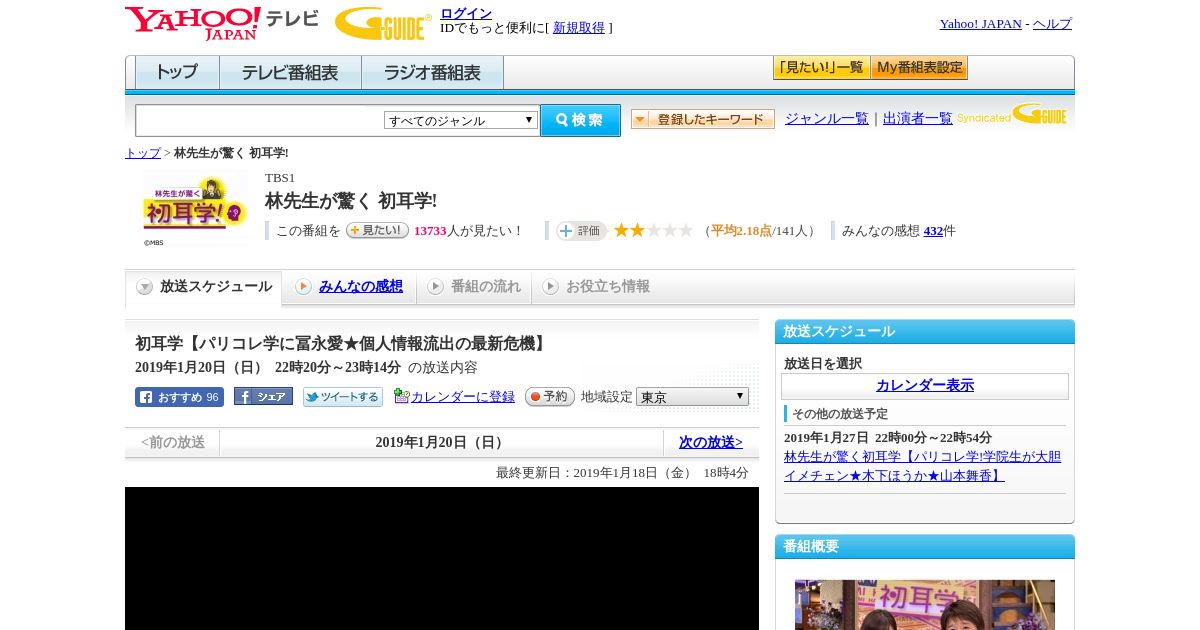Open the カレンダー表示 link

click(x=925, y=386)
